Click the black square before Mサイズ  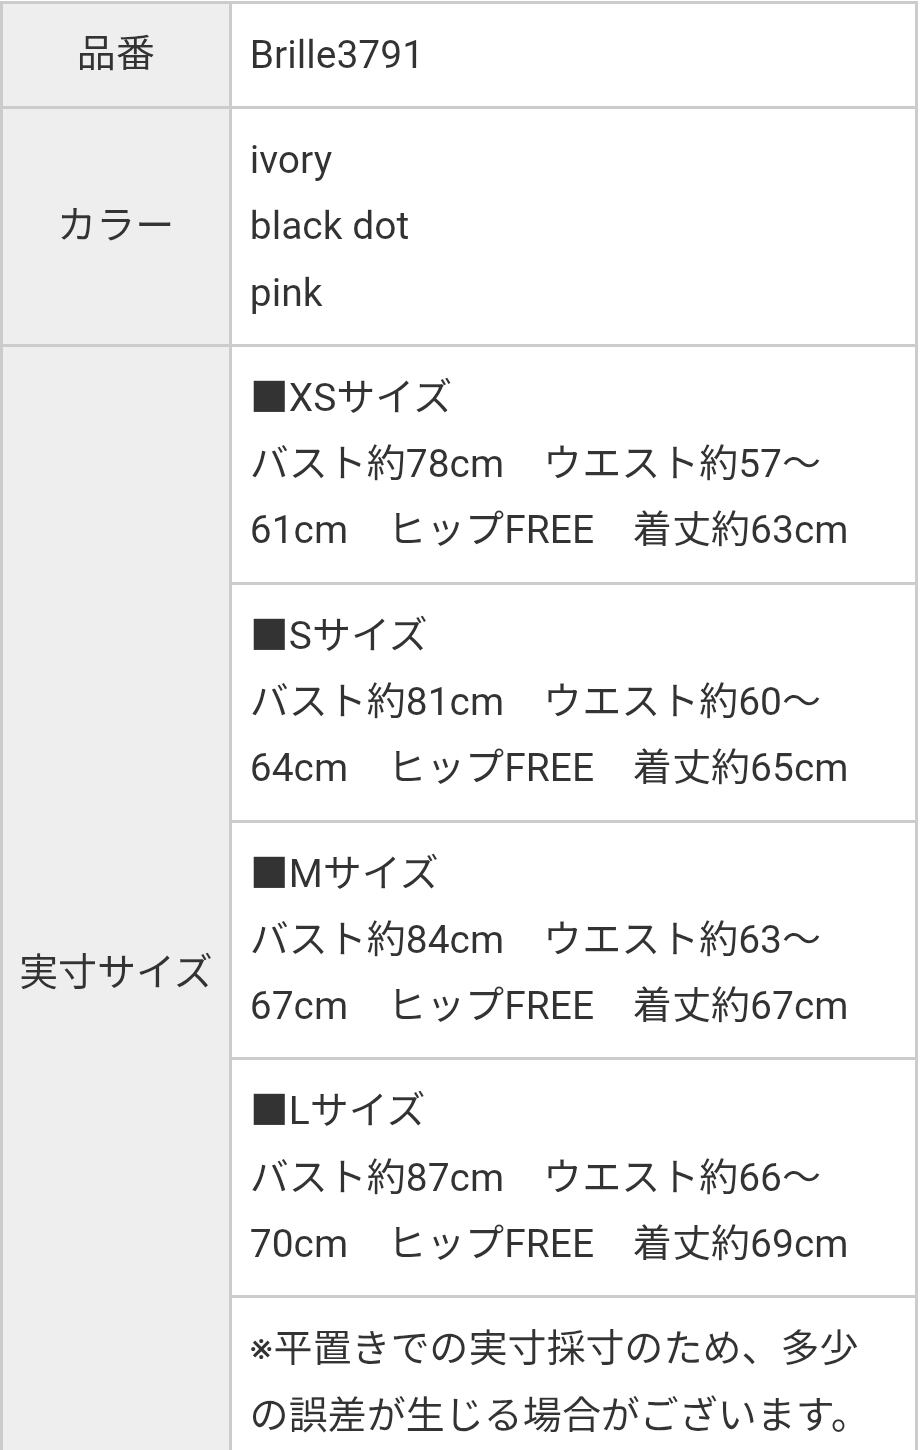coord(268,873)
